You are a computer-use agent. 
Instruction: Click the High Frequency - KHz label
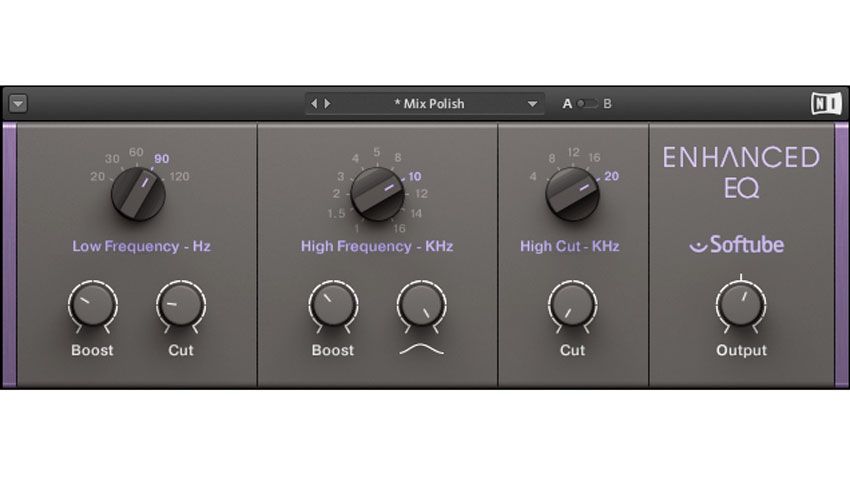(377, 247)
